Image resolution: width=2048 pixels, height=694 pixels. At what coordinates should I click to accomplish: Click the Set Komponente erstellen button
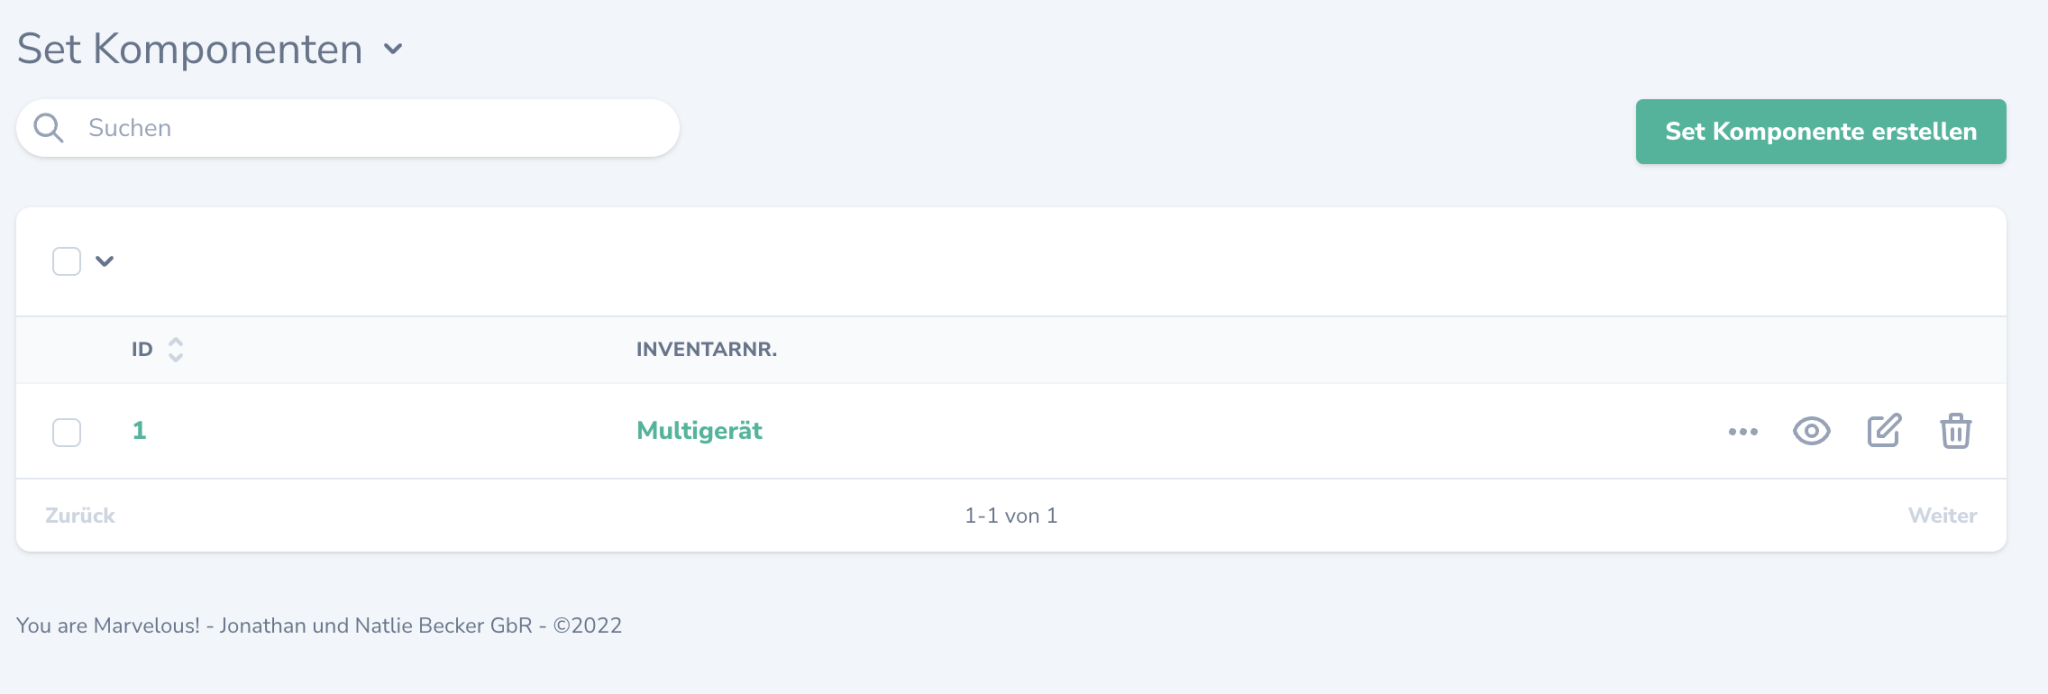tap(1819, 130)
